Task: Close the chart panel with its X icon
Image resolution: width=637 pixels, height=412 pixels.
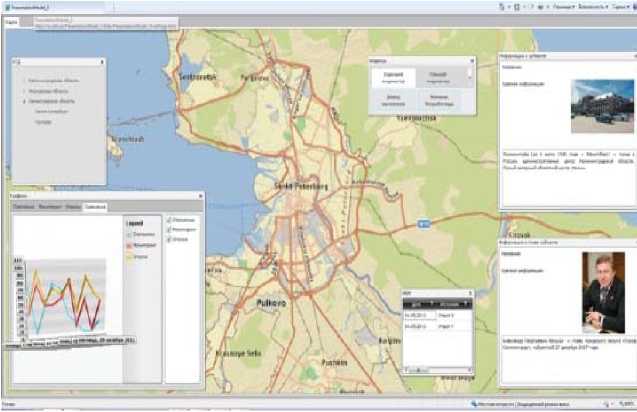Action: pyautogui.click(x=200, y=196)
